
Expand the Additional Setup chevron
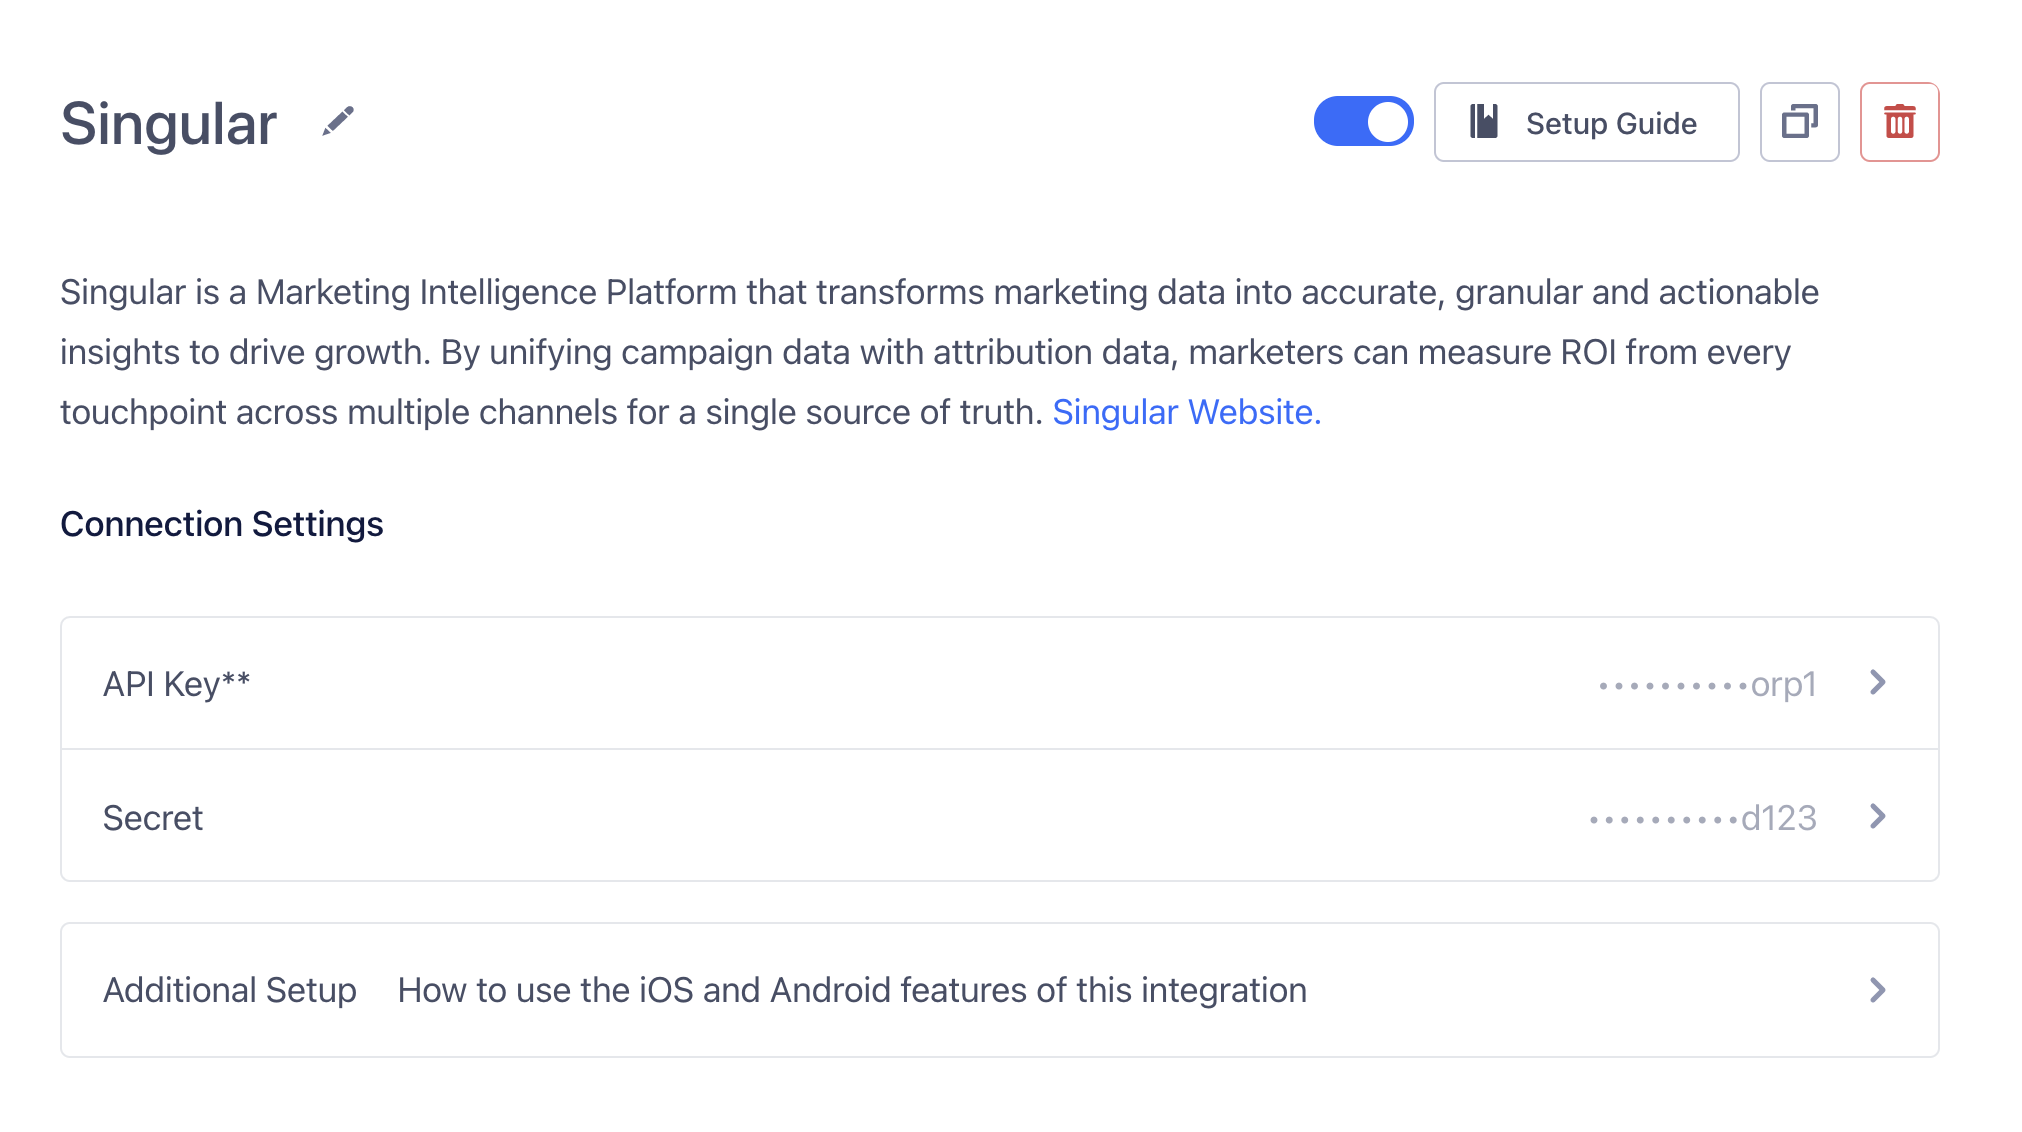(1877, 990)
